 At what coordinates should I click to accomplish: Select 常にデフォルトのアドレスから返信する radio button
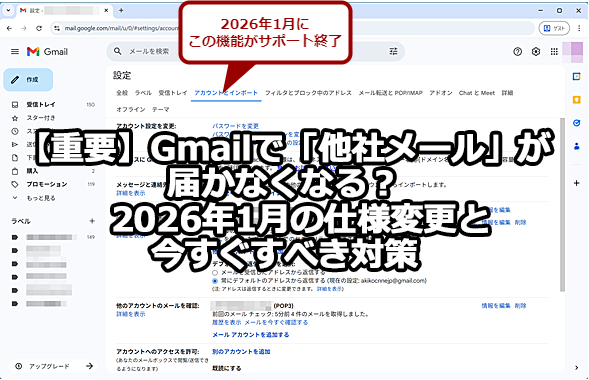click(x=215, y=281)
